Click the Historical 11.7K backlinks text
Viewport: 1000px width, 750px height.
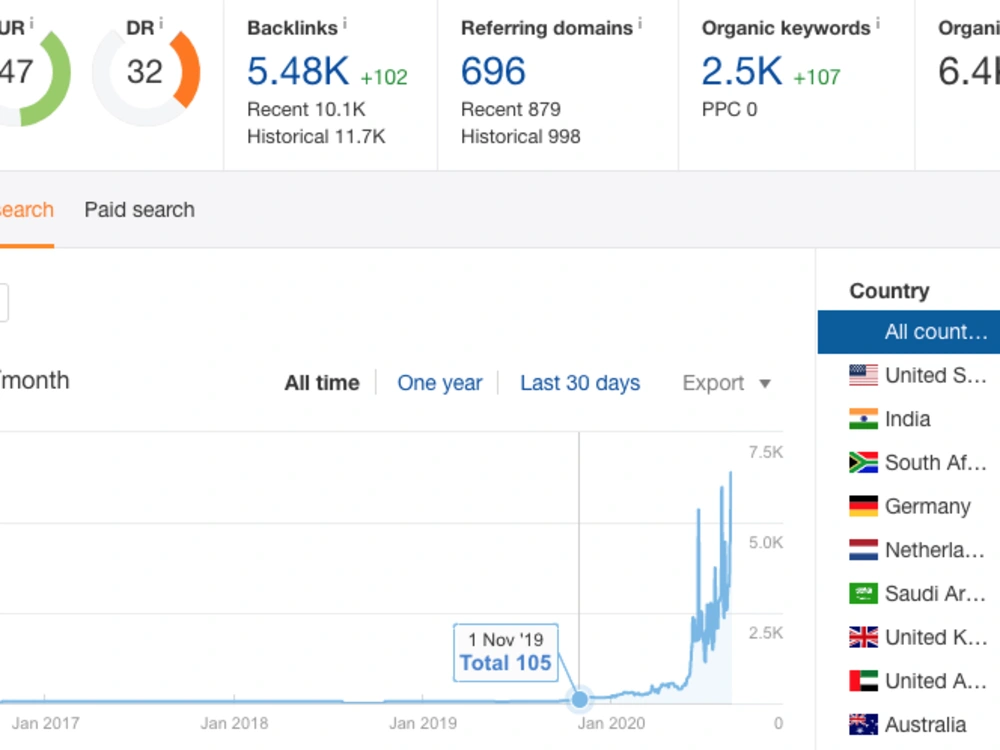[316, 136]
